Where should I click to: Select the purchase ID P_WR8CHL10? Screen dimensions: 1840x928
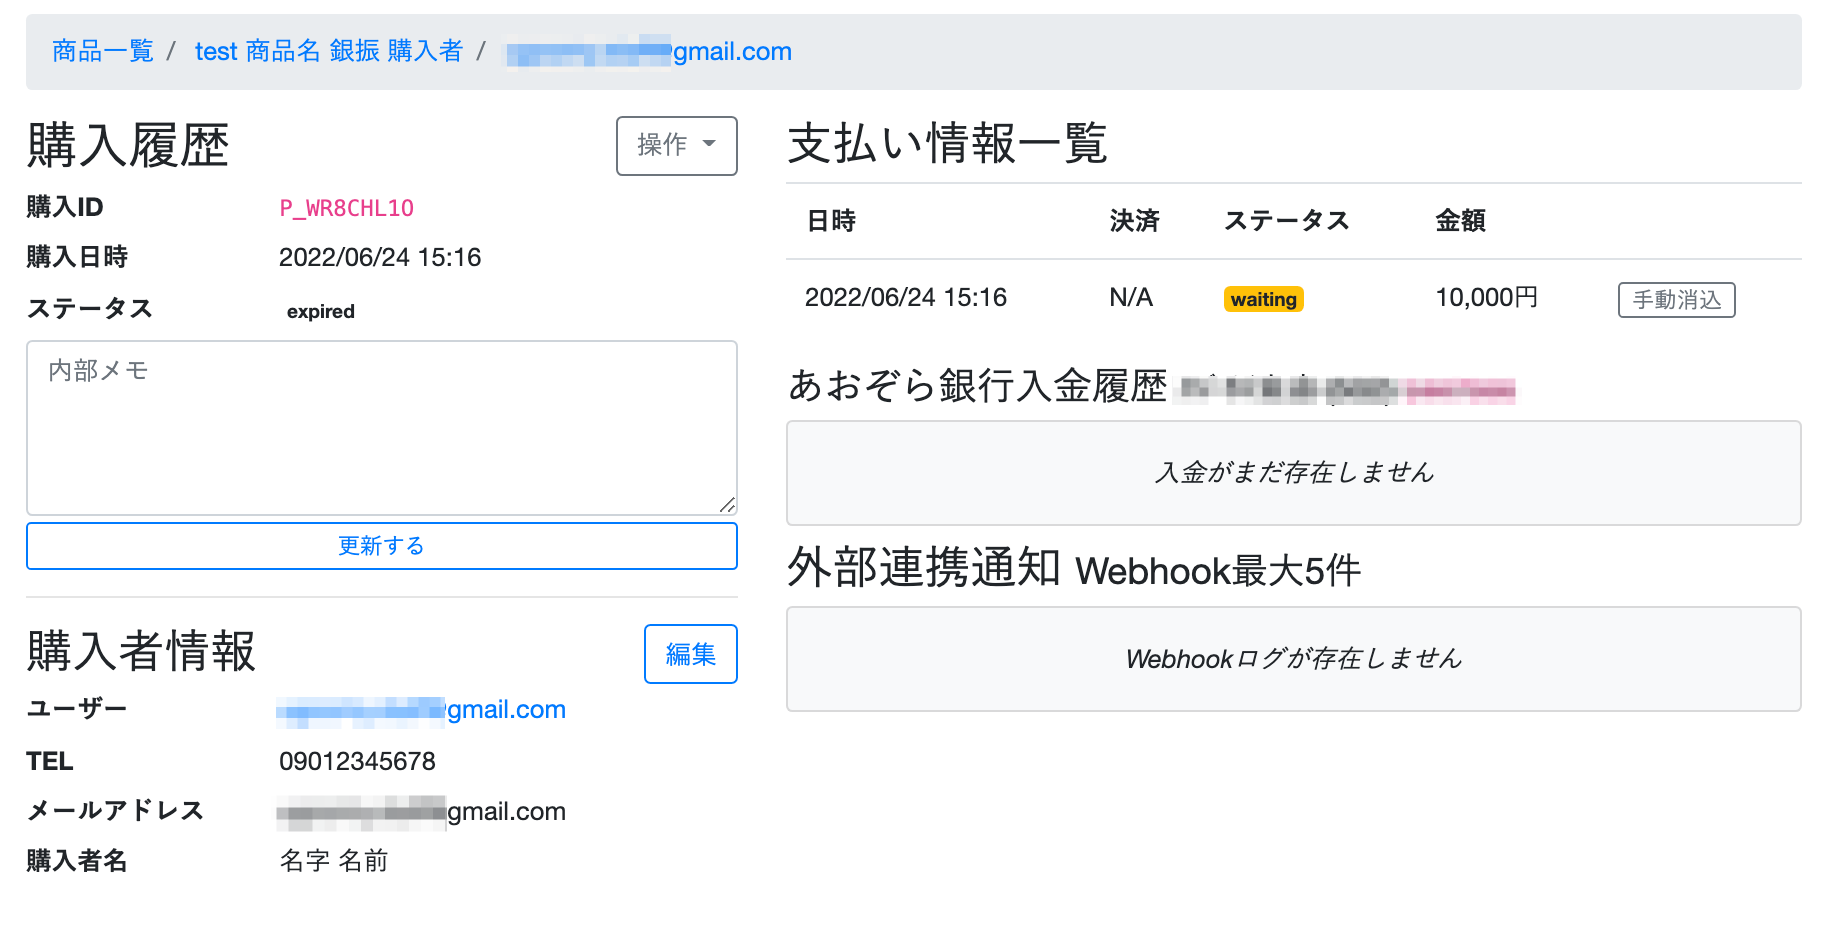tap(346, 208)
